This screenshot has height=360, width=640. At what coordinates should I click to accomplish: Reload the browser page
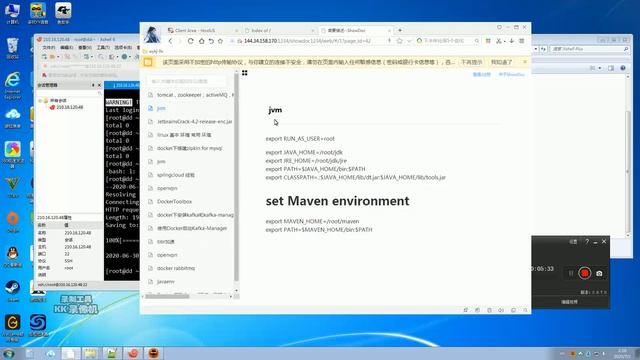pyautogui.click(x=191, y=41)
